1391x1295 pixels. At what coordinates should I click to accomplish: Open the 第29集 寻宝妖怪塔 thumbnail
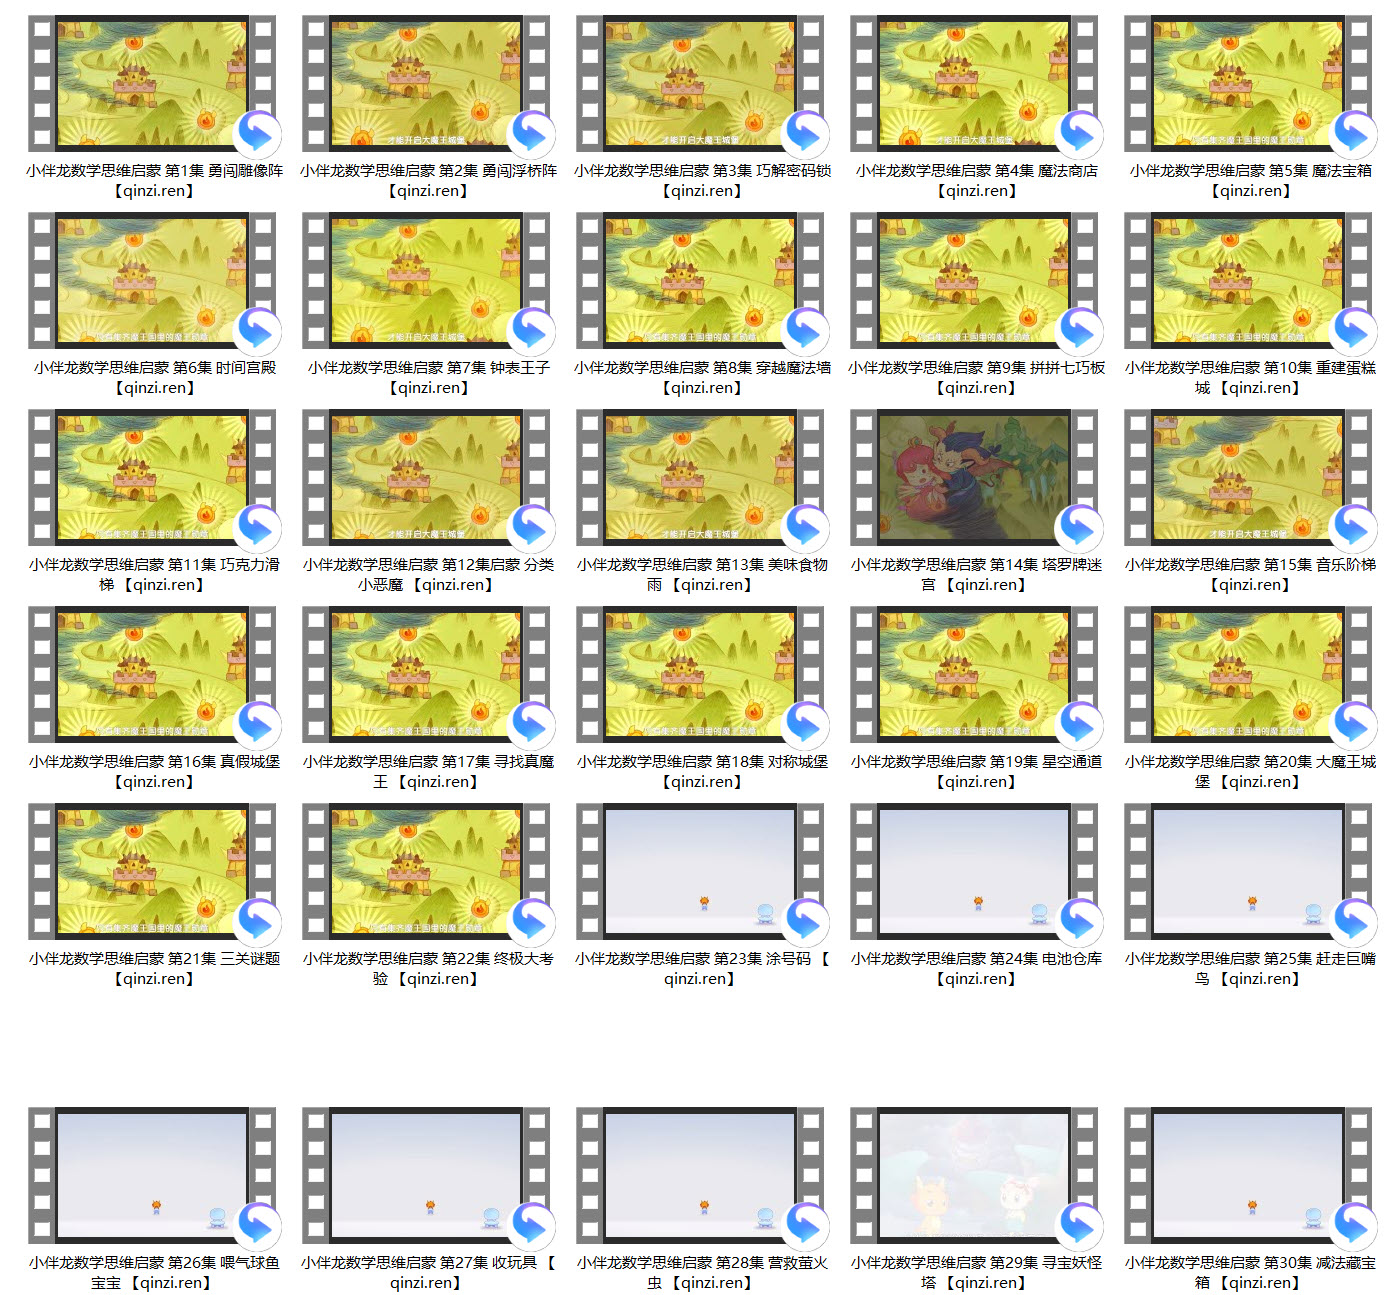[x=974, y=1176]
